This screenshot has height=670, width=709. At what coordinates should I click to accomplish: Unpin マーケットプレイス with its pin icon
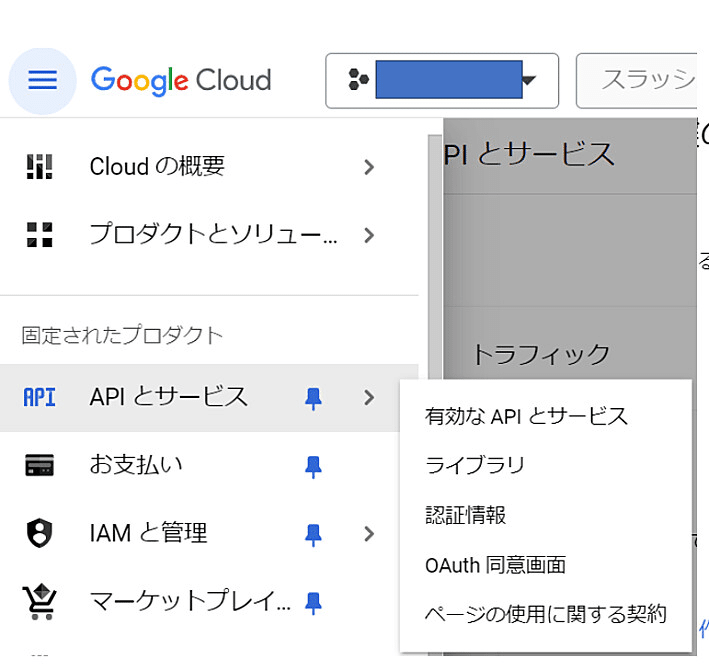pos(313,603)
